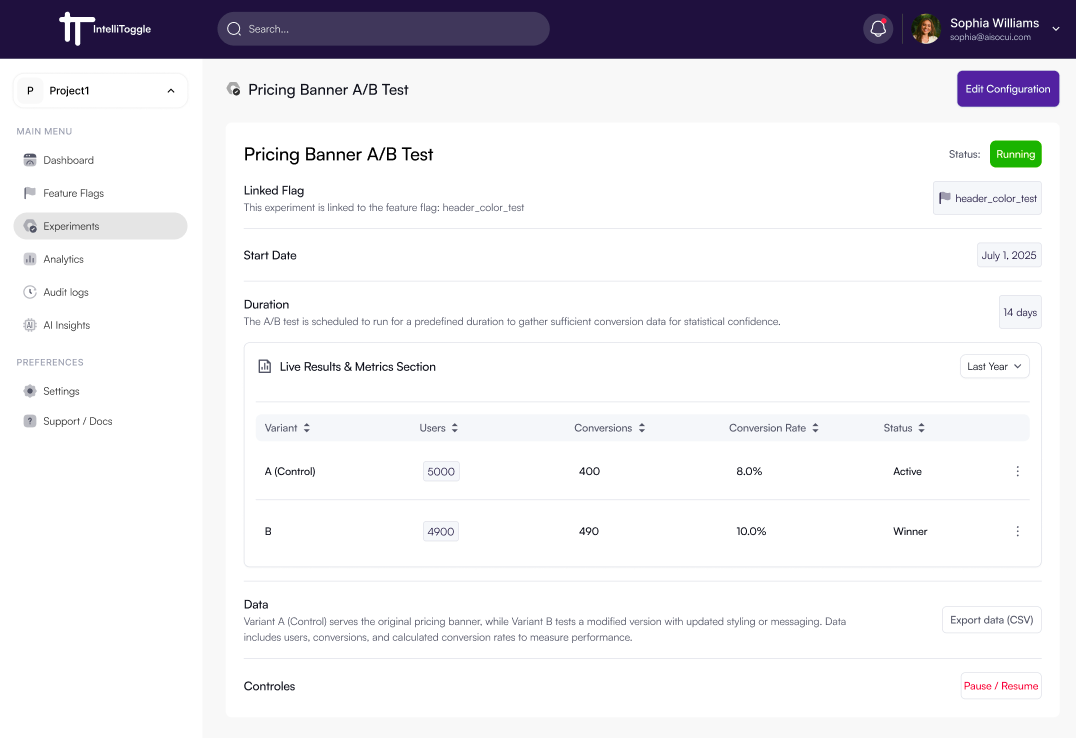Expand the user account menu chevron
The height and width of the screenshot is (738, 1076).
[x=1056, y=30]
